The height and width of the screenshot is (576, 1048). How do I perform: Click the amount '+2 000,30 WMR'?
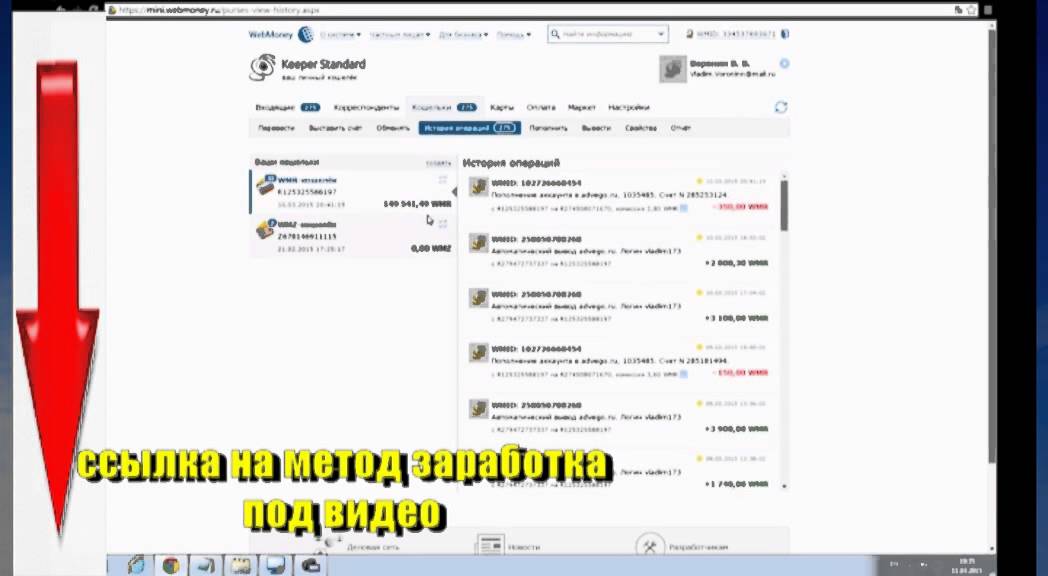(x=736, y=263)
